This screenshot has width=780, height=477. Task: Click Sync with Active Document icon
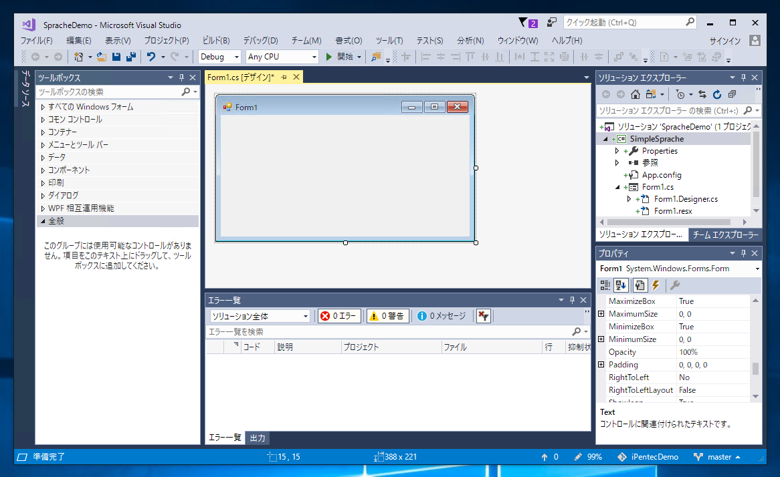click(702, 94)
